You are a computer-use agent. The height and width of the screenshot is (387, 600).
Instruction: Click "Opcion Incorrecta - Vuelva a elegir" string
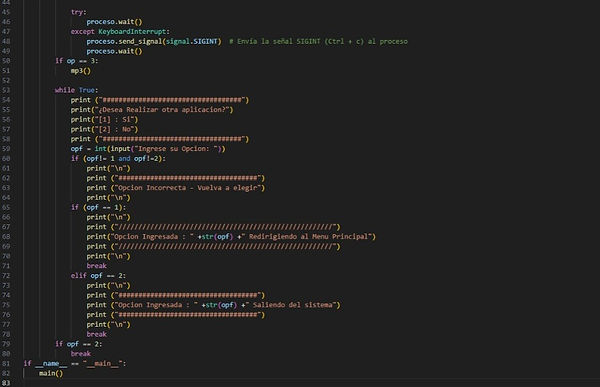188,188
